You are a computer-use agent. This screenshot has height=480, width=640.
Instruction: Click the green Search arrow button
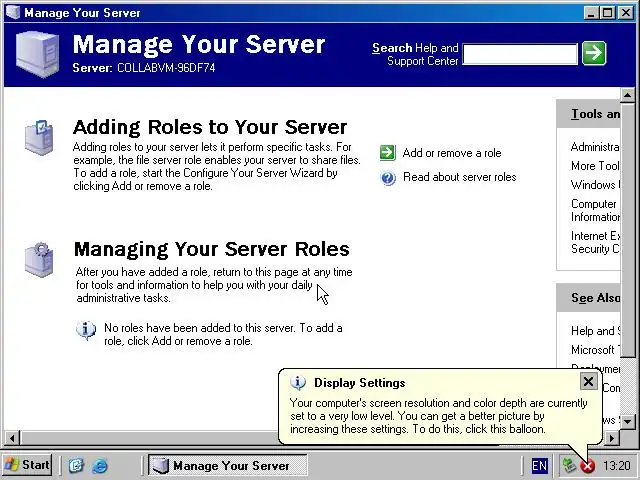594,53
